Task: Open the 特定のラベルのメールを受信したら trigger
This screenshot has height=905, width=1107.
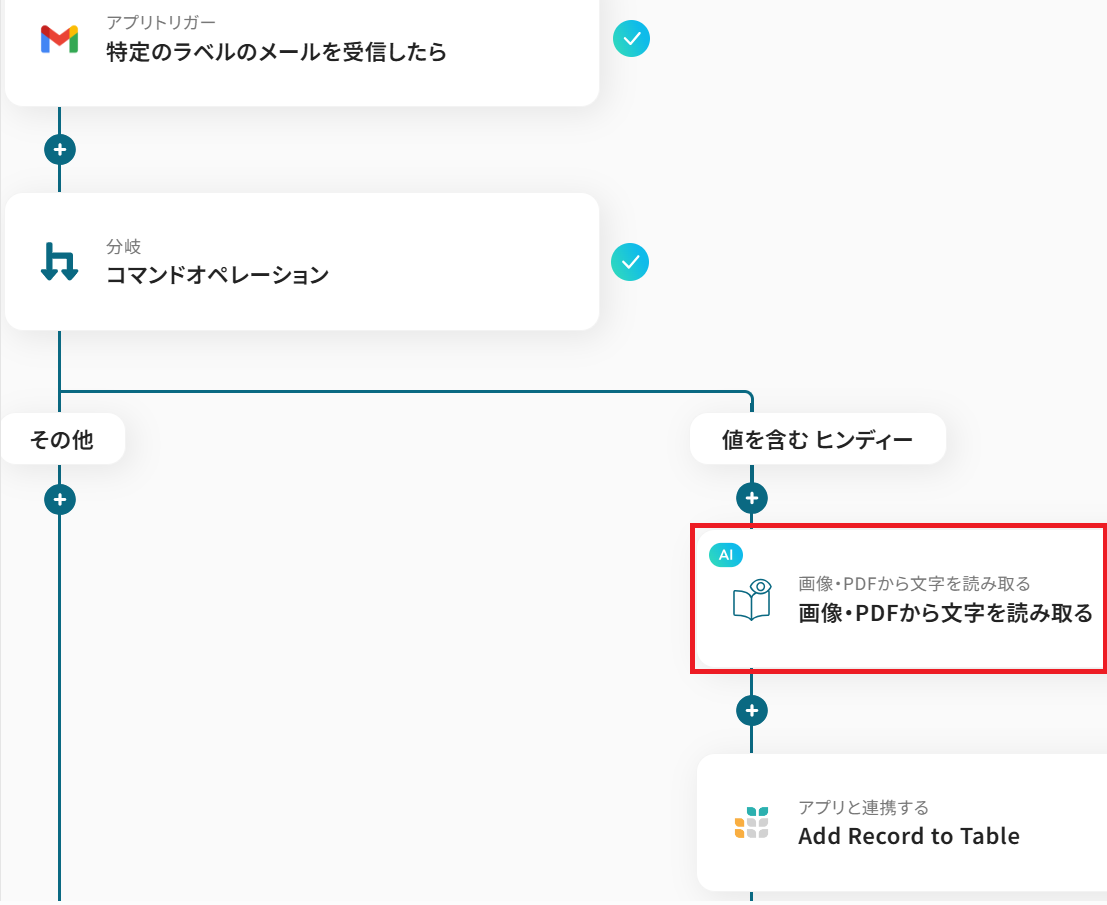Action: [x=276, y=52]
